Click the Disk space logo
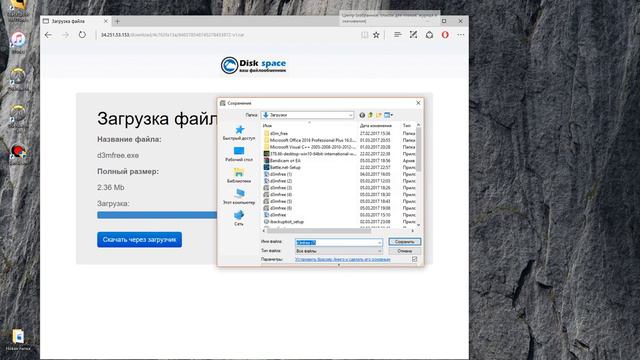The width and height of the screenshot is (640, 360). (x=253, y=65)
